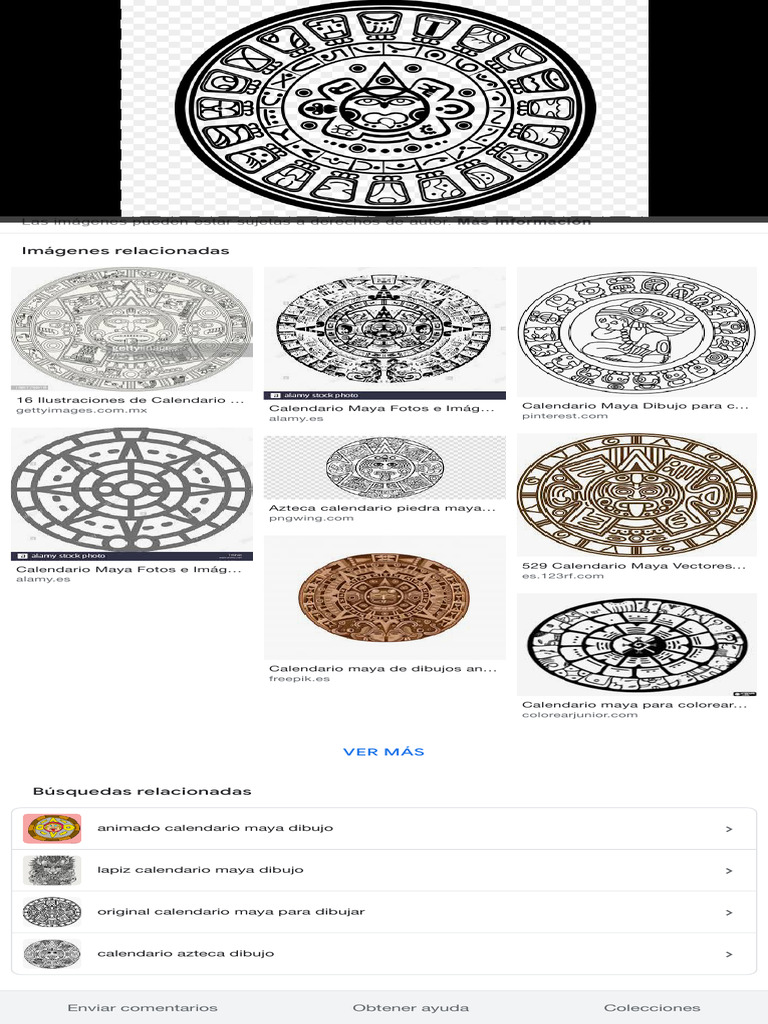
Task: Open the brown freepik.es calendar image
Action: tap(385, 598)
